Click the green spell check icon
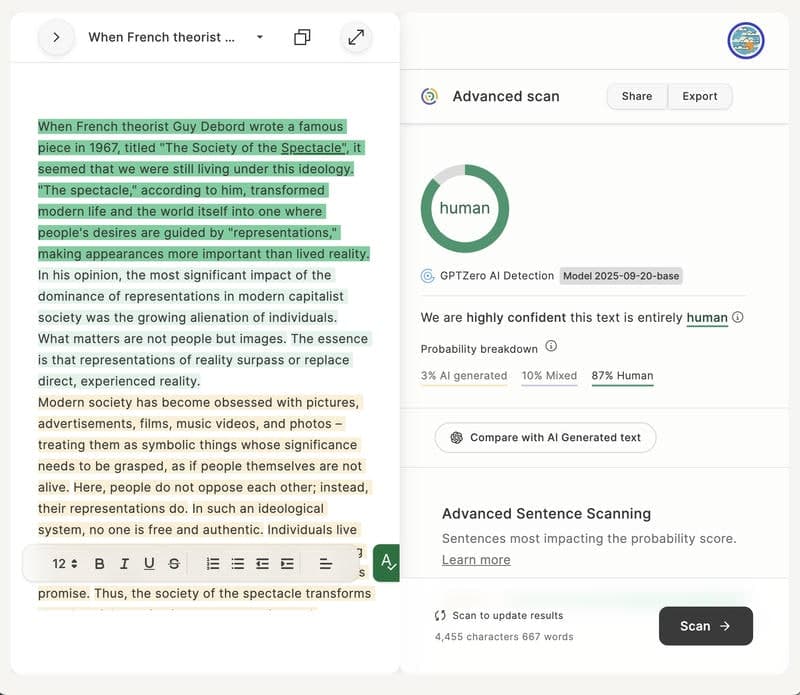Image resolution: width=800 pixels, height=695 pixels. [x=386, y=563]
